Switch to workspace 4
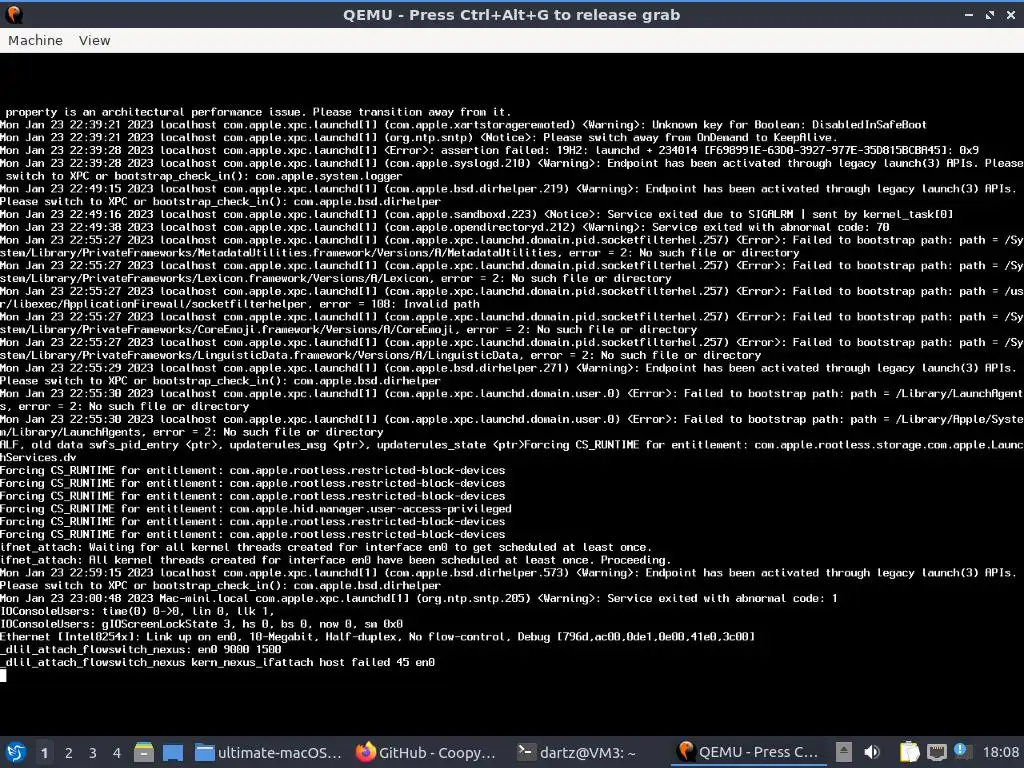The height and width of the screenshot is (768, 1024). tap(116, 753)
